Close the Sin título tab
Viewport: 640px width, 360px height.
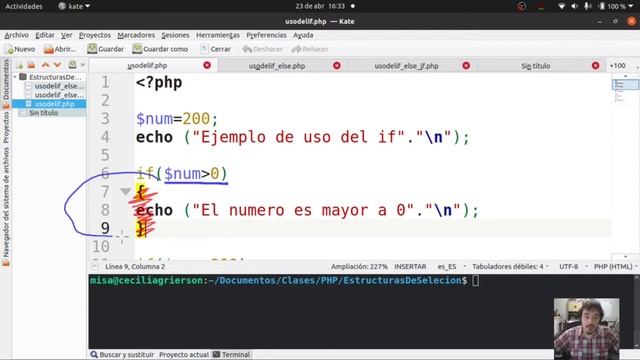[x=596, y=65]
